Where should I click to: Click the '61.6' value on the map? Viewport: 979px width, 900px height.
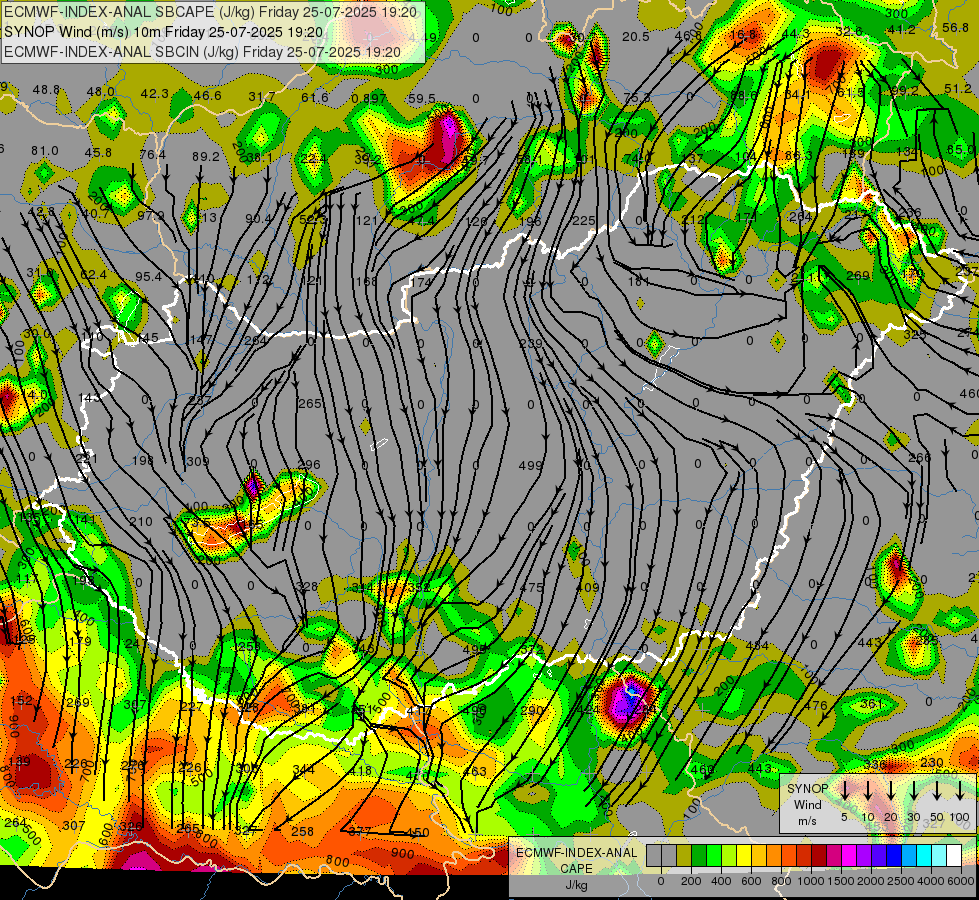point(315,97)
